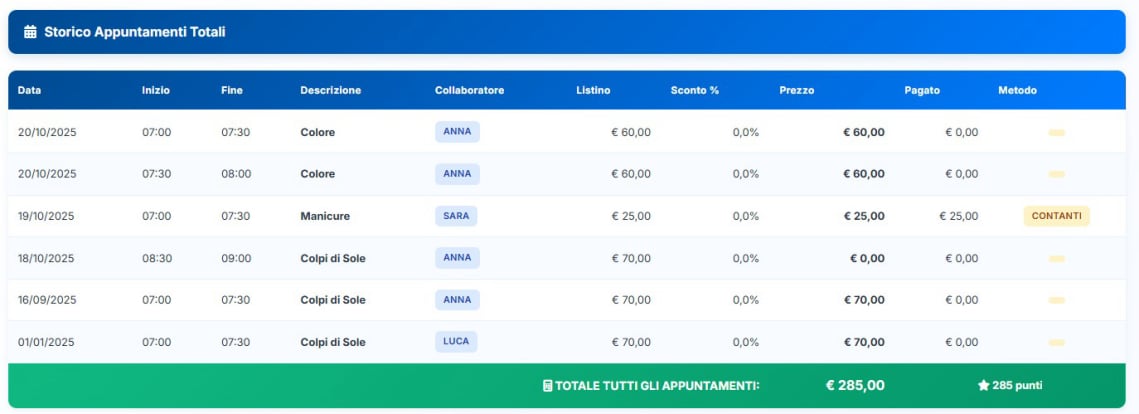Click the Inizio column header
Image resolution: width=1139 pixels, height=414 pixels.
pyautogui.click(x=156, y=90)
